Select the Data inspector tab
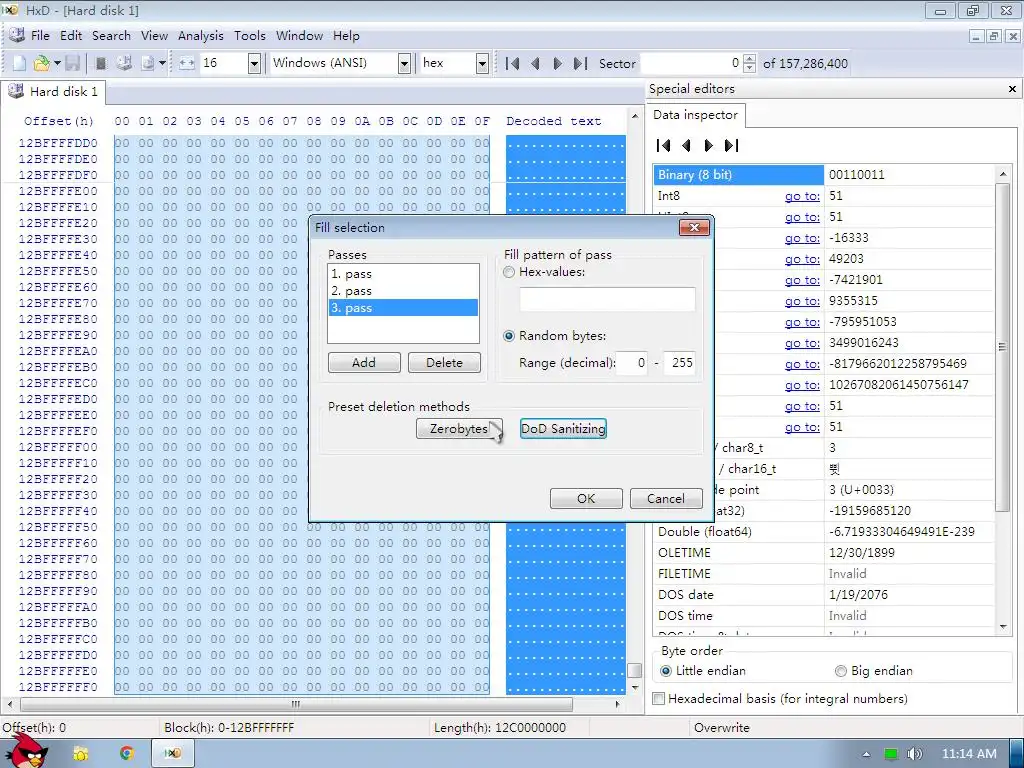The width and height of the screenshot is (1024, 768). (696, 115)
